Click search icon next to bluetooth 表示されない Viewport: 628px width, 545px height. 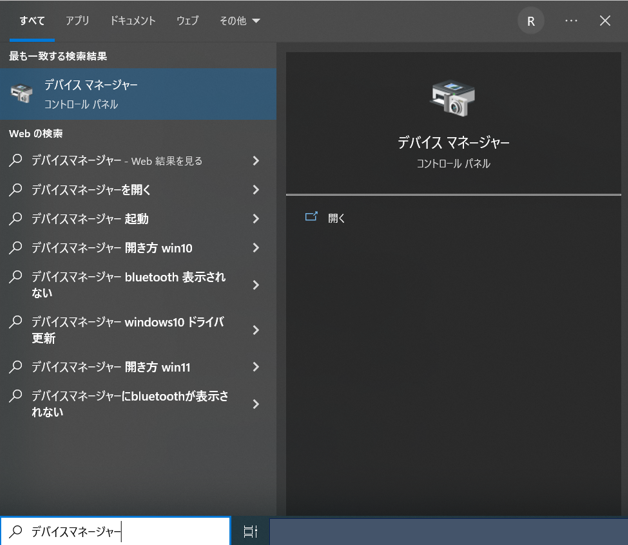click(x=16, y=277)
